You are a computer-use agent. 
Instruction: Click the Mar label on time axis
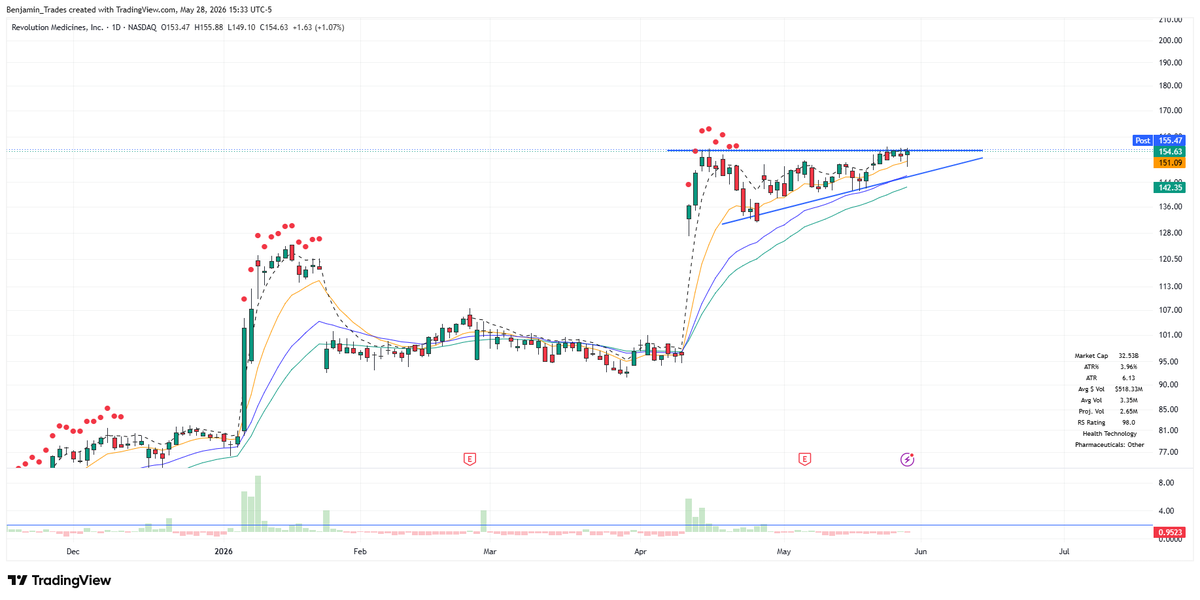pyautogui.click(x=490, y=551)
